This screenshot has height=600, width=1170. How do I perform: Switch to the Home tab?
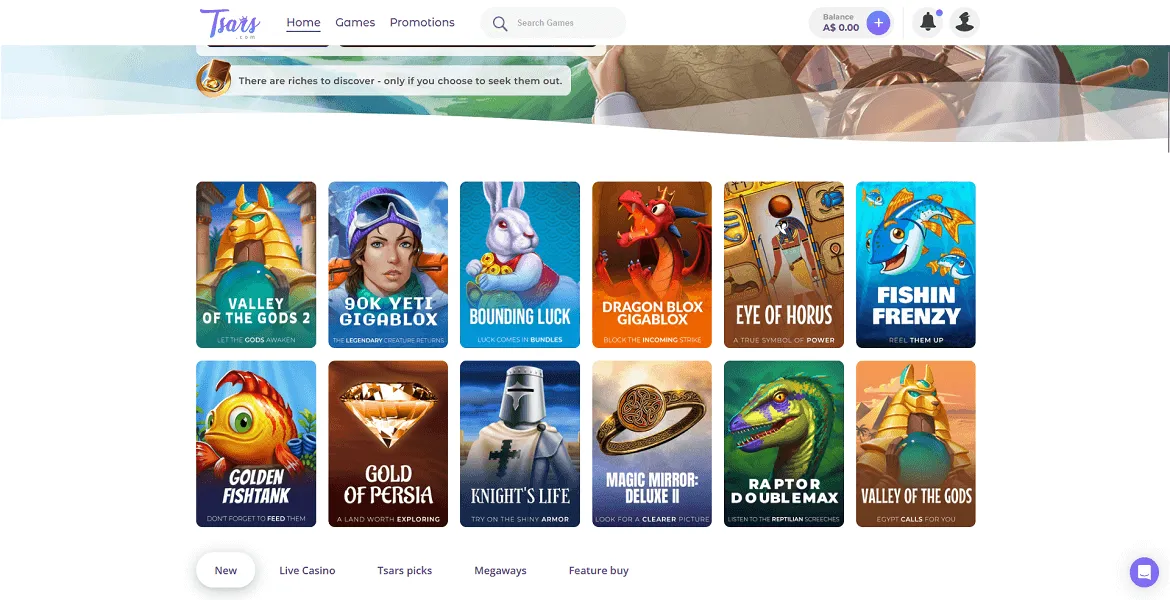point(303,22)
